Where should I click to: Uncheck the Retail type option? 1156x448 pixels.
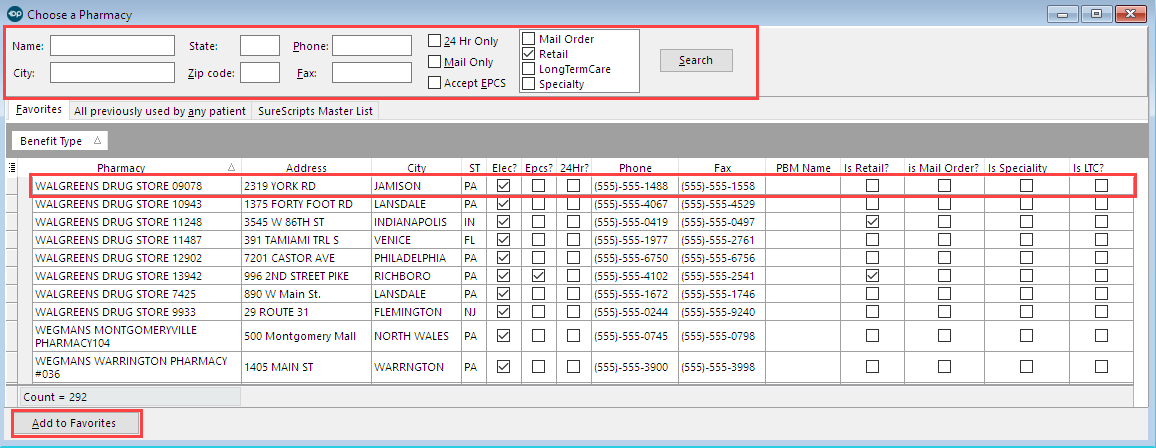pos(528,54)
